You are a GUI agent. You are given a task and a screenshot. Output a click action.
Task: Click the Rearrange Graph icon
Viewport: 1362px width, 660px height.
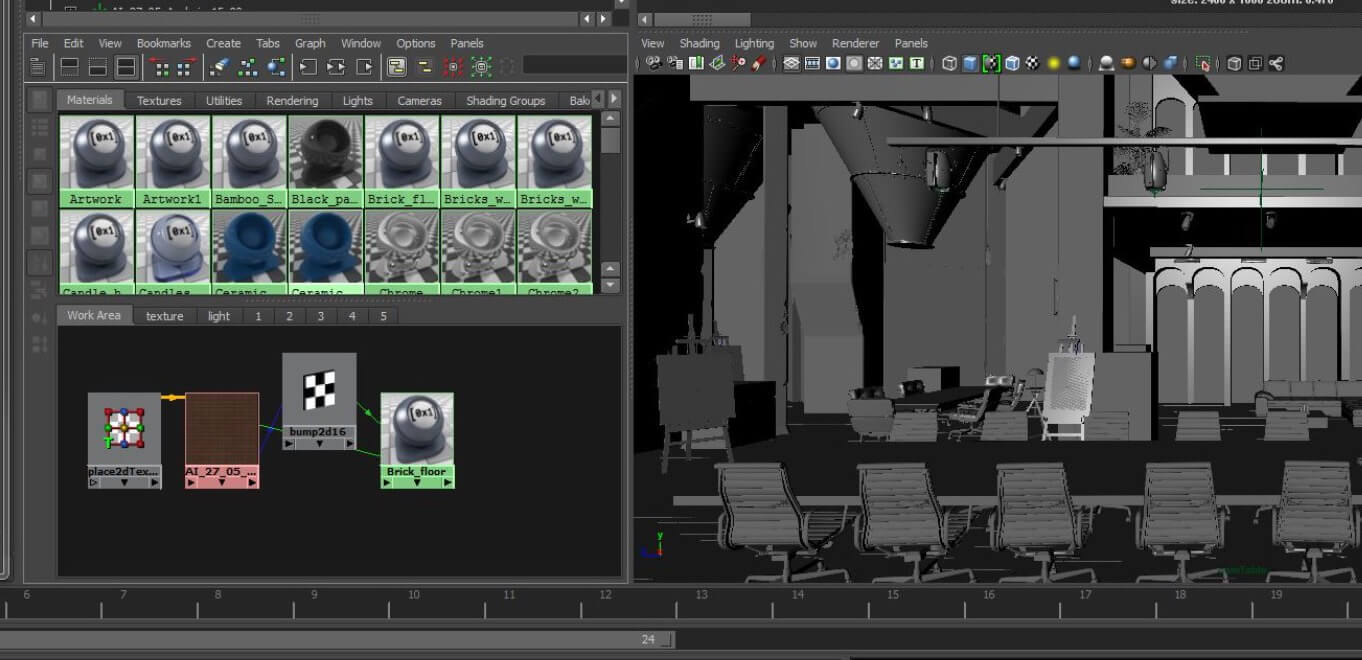[247, 67]
